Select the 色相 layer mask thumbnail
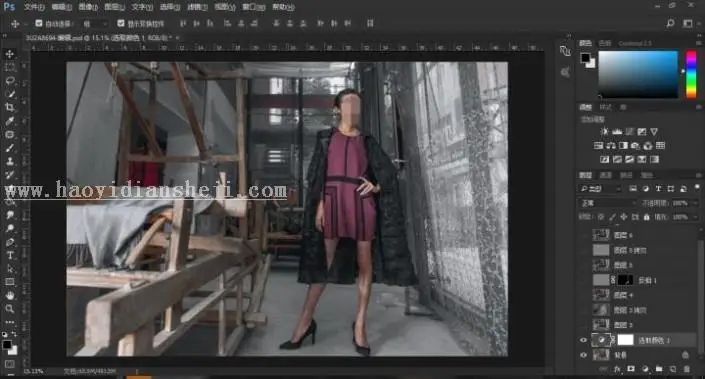This screenshot has width=705, height=379. (x=625, y=280)
